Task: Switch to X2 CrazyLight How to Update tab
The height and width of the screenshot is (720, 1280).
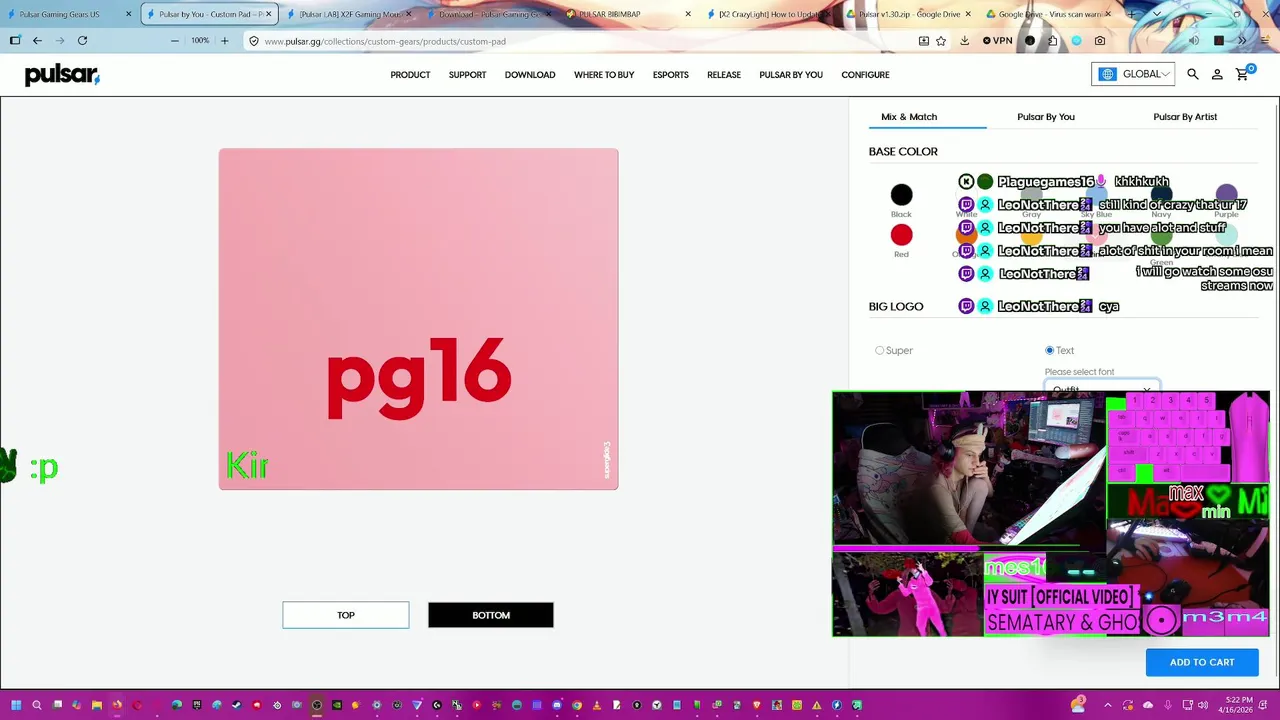Action: pyautogui.click(x=766, y=14)
